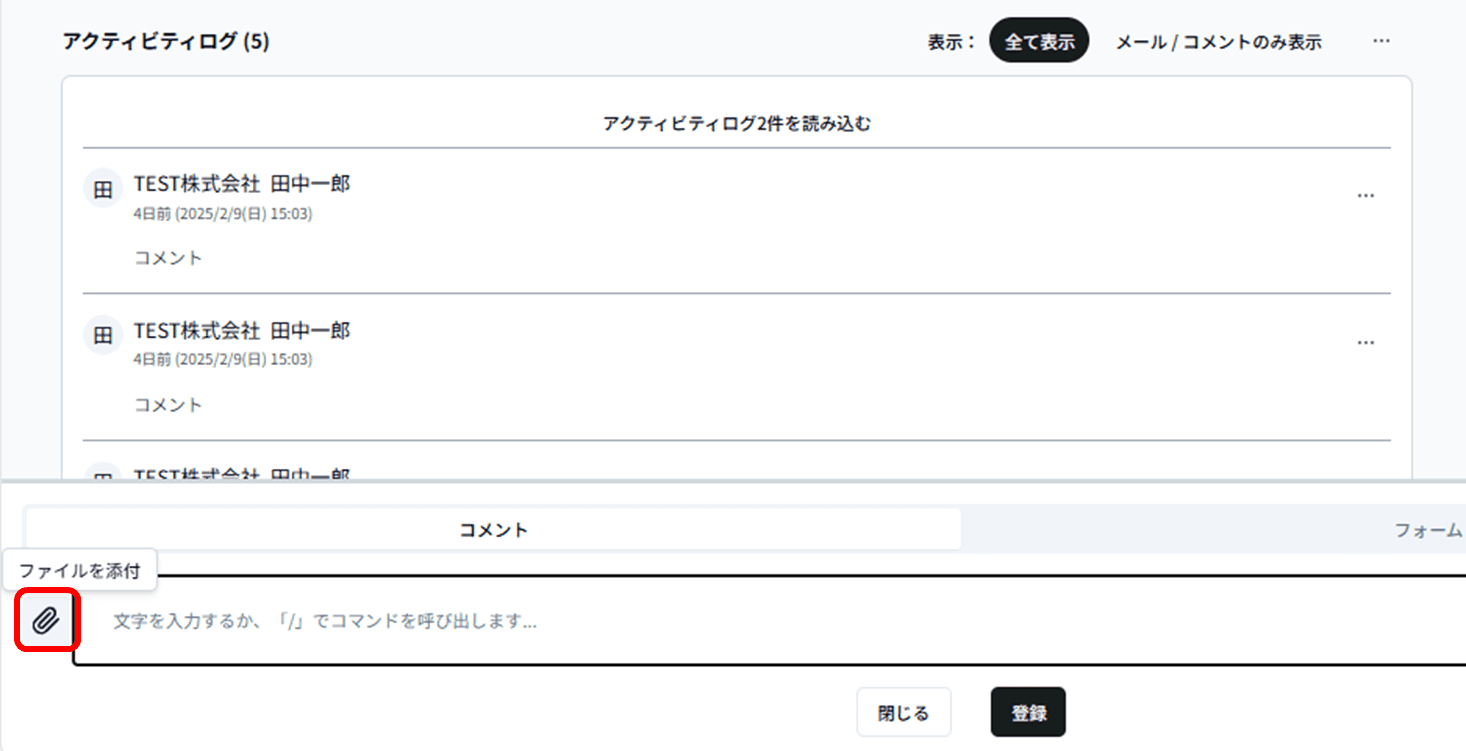Open the ellipsis menu on the second comment
1466x751 pixels.
click(1366, 342)
